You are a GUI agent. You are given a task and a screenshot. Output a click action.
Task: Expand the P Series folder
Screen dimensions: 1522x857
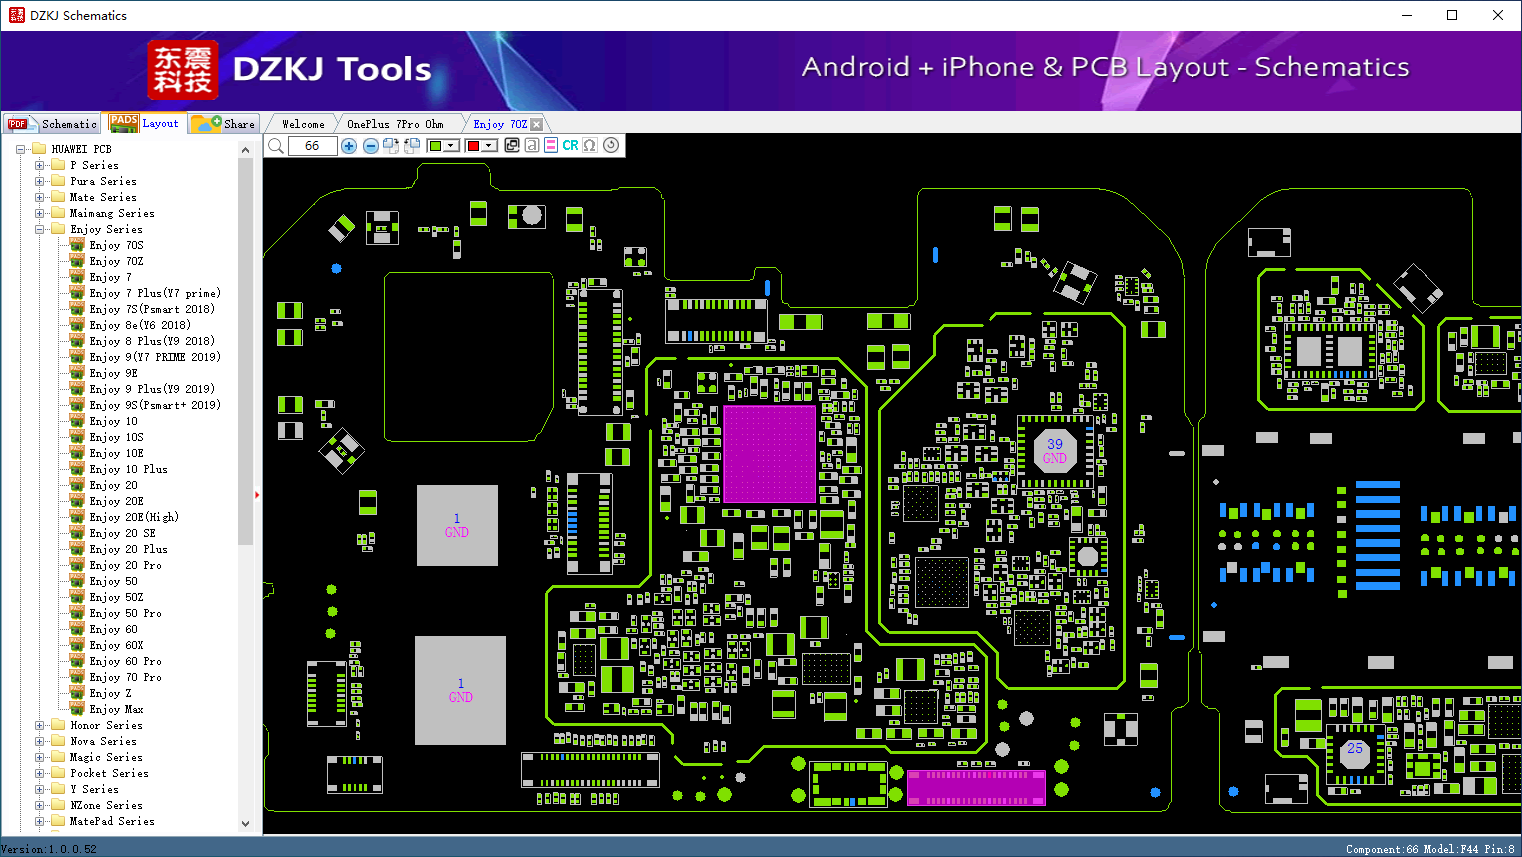click(40, 165)
